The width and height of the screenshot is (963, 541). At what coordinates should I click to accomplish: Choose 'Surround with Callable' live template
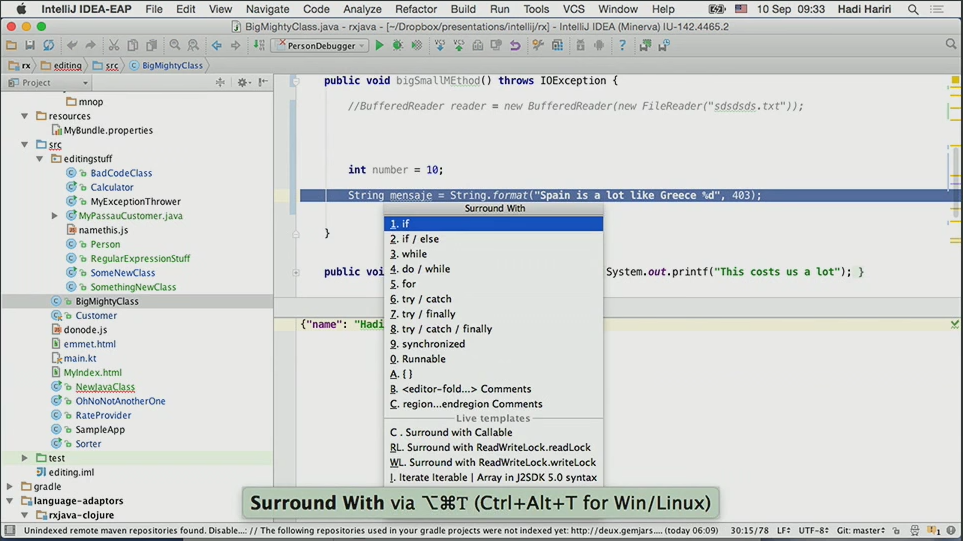pos(493,432)
